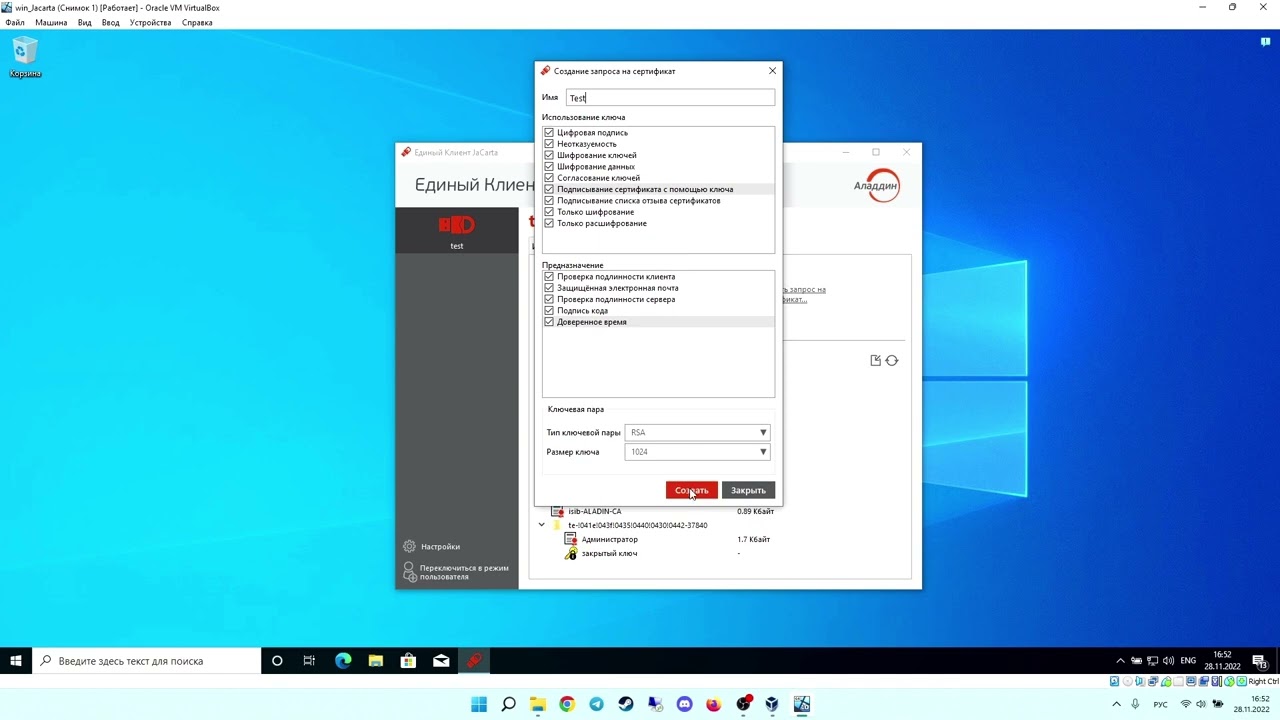Click РУС language indicator in host tray
Screen dimensions: 1280x720
(x=1160, y=704)
